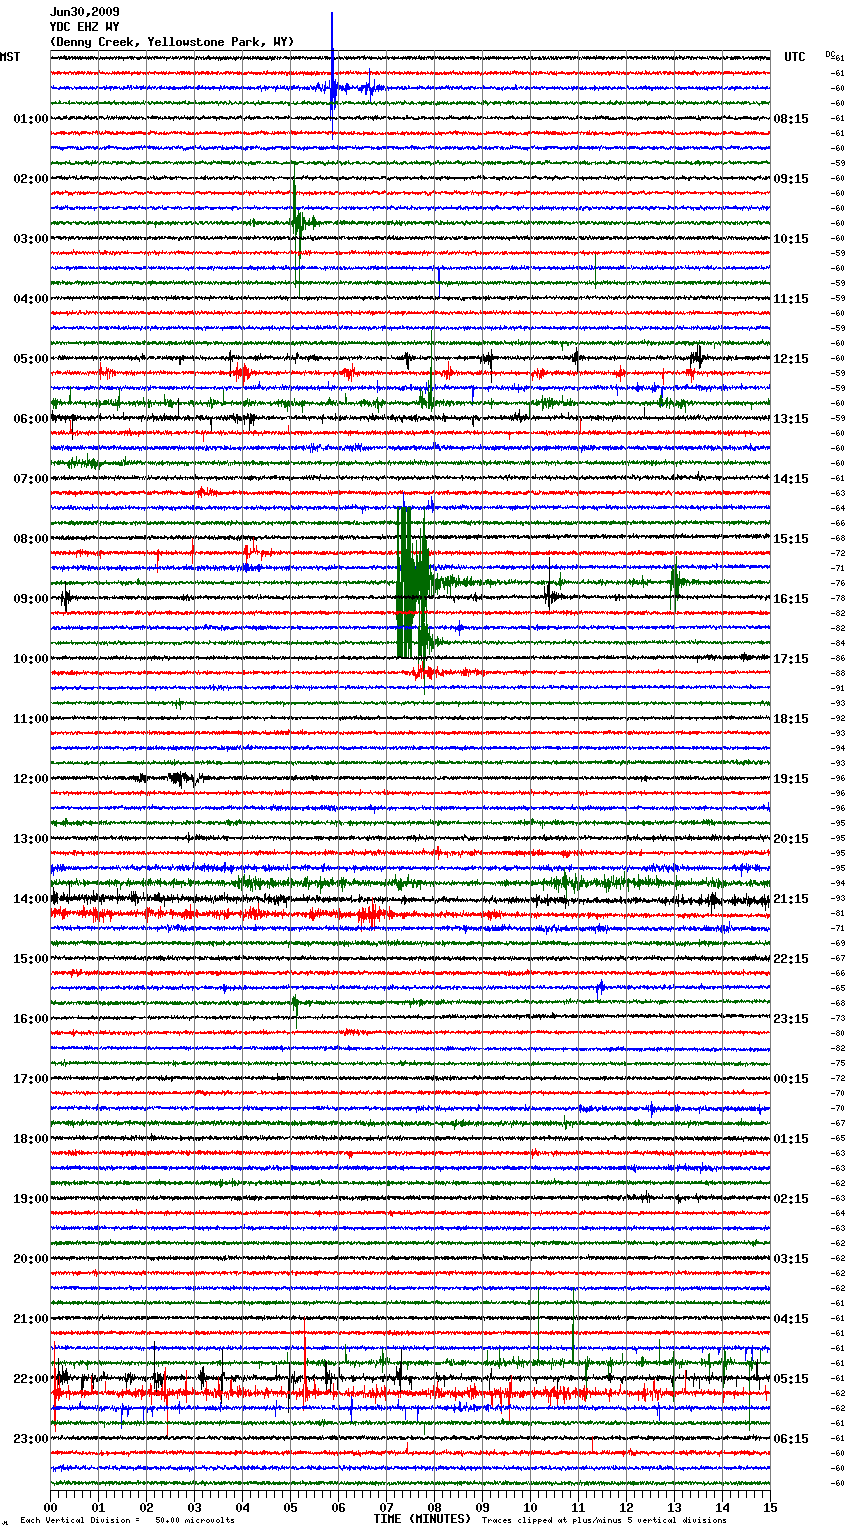Select the 12:15 UTC time label

pos(791,359)
